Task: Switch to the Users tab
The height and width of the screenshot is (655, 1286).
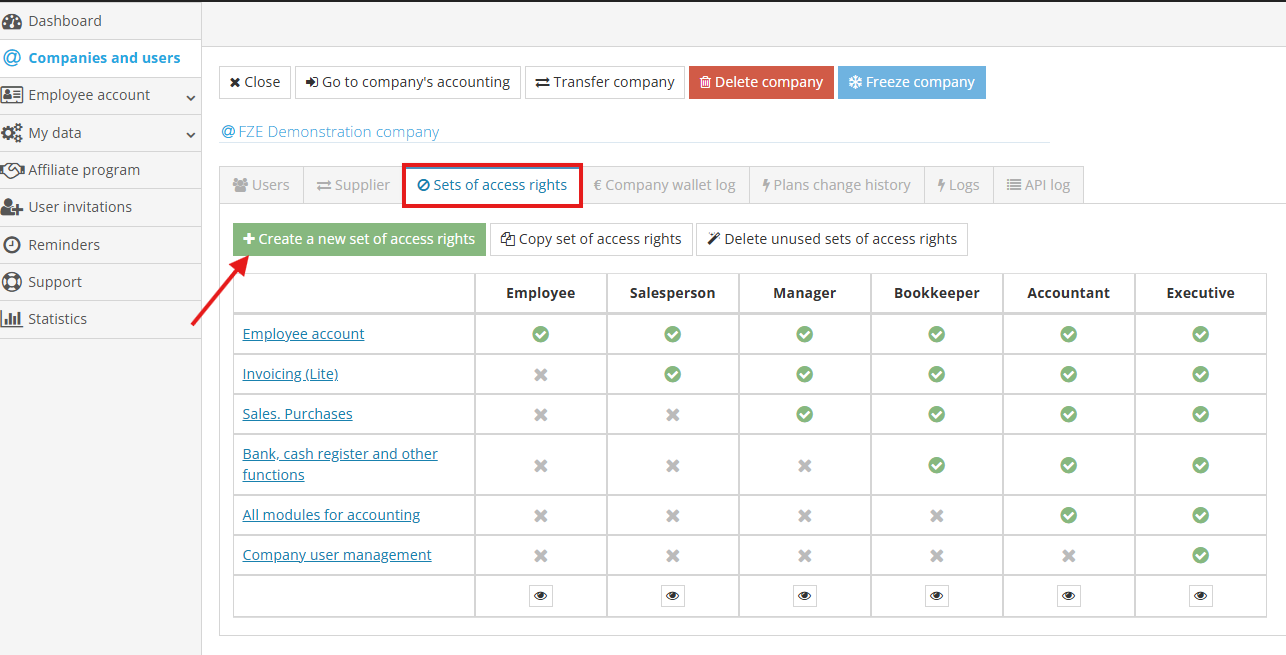Action: coord(260,184)
